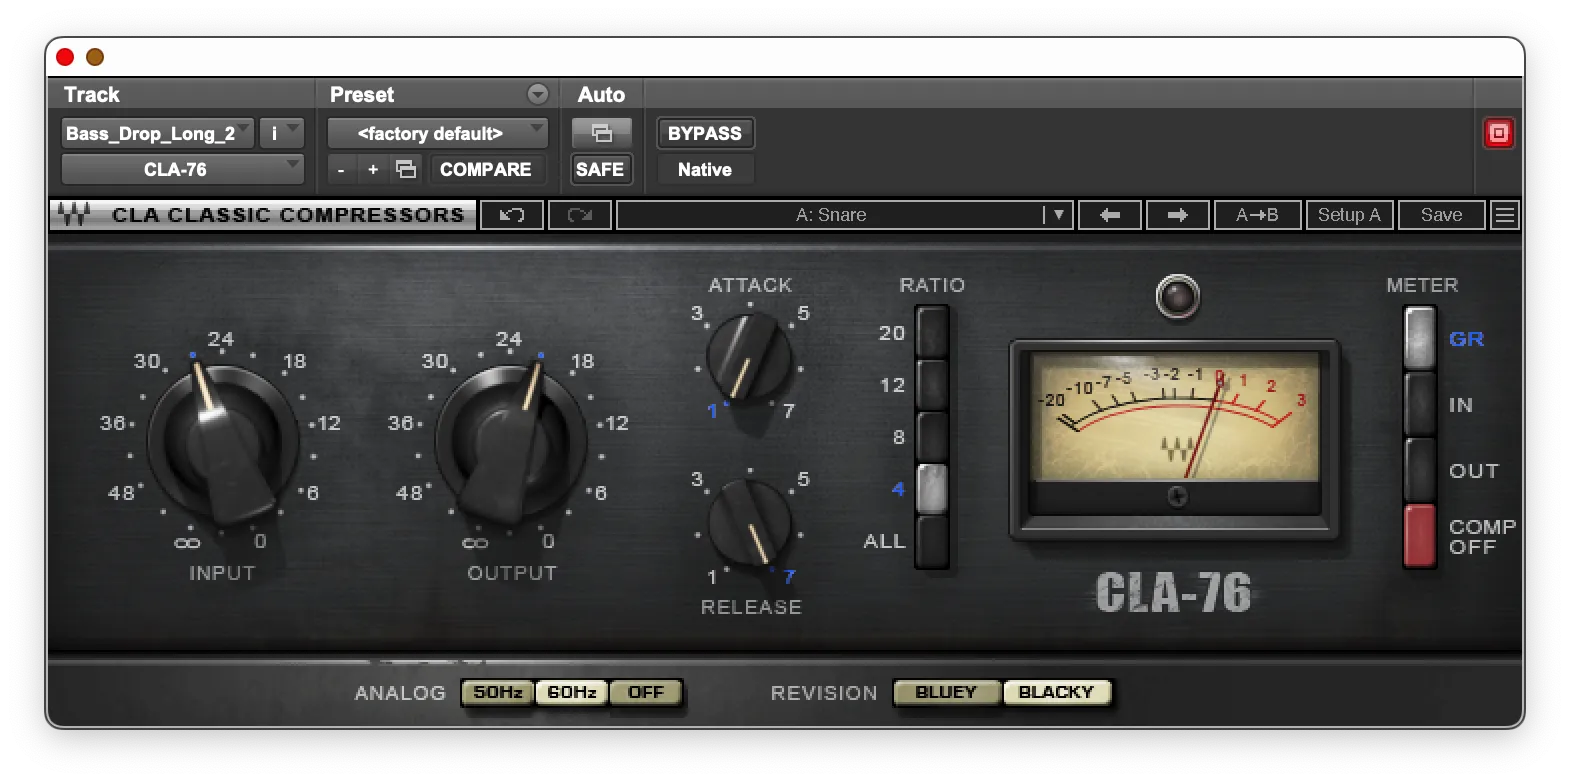Click the red target plugin icon

click(x=1498, y=133)
